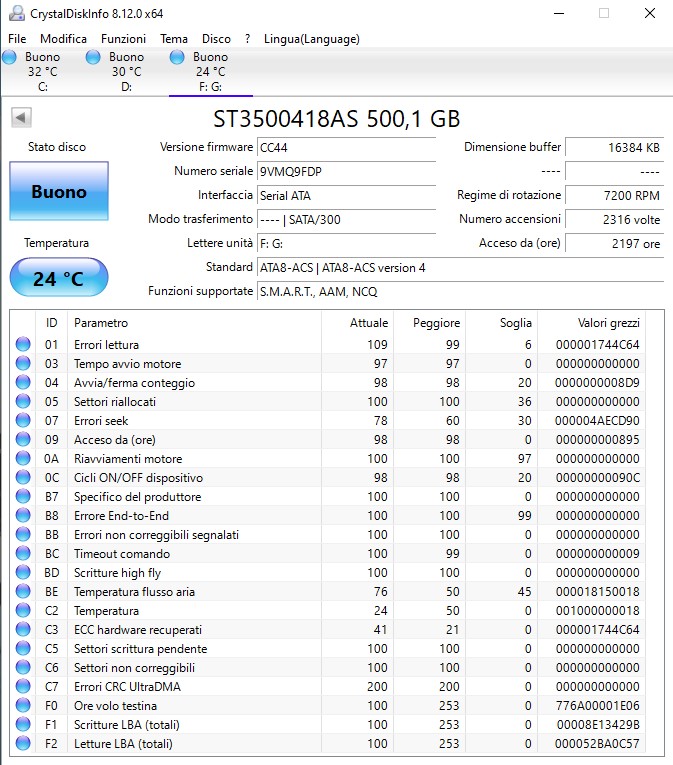Click the status orb for Letture LBA (totali)
The width and height of the screenshot is (673, 765).
(23, 744)
